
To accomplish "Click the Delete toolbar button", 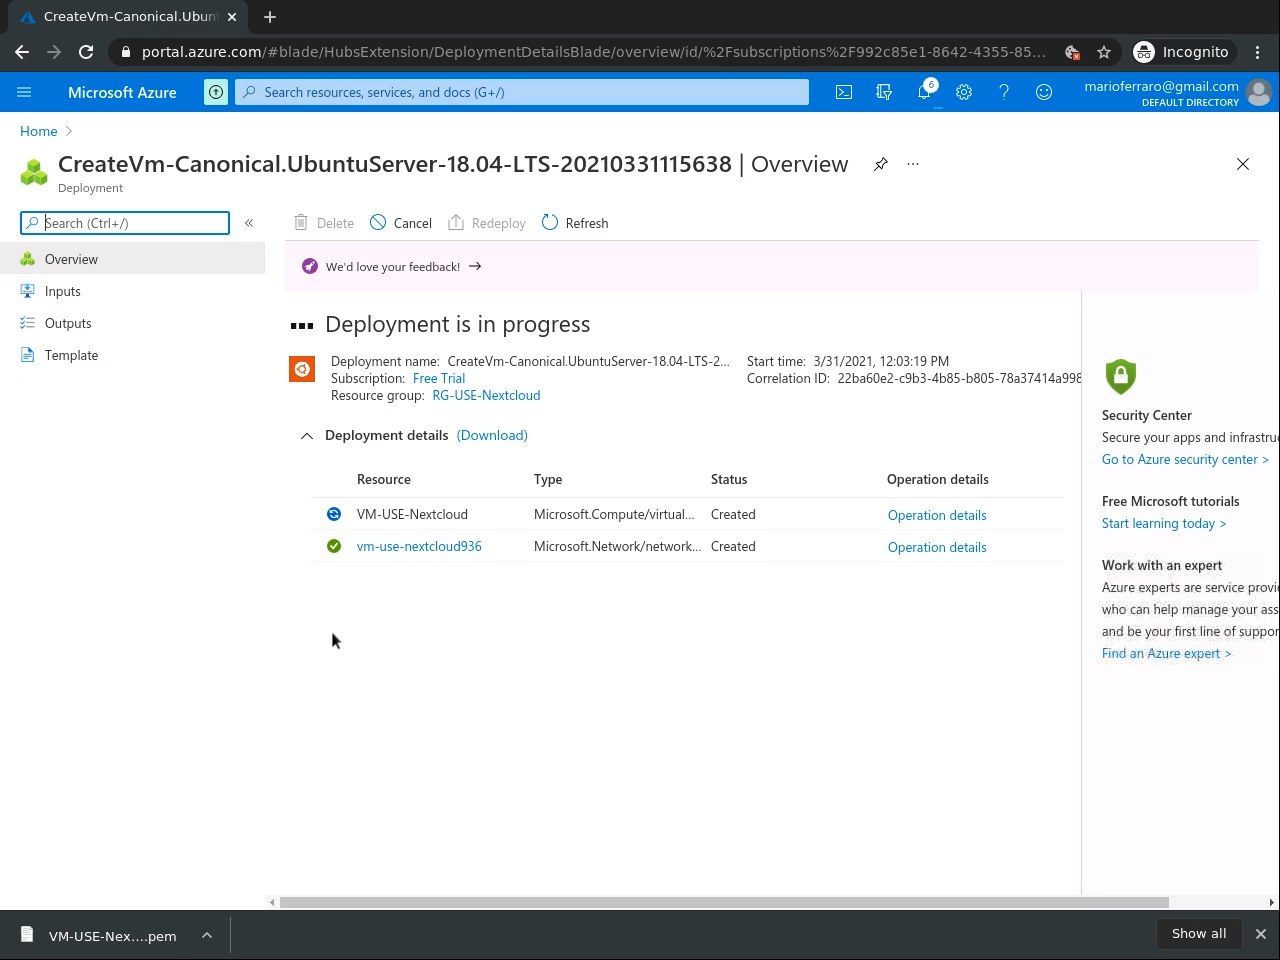I will pos(324,223).
